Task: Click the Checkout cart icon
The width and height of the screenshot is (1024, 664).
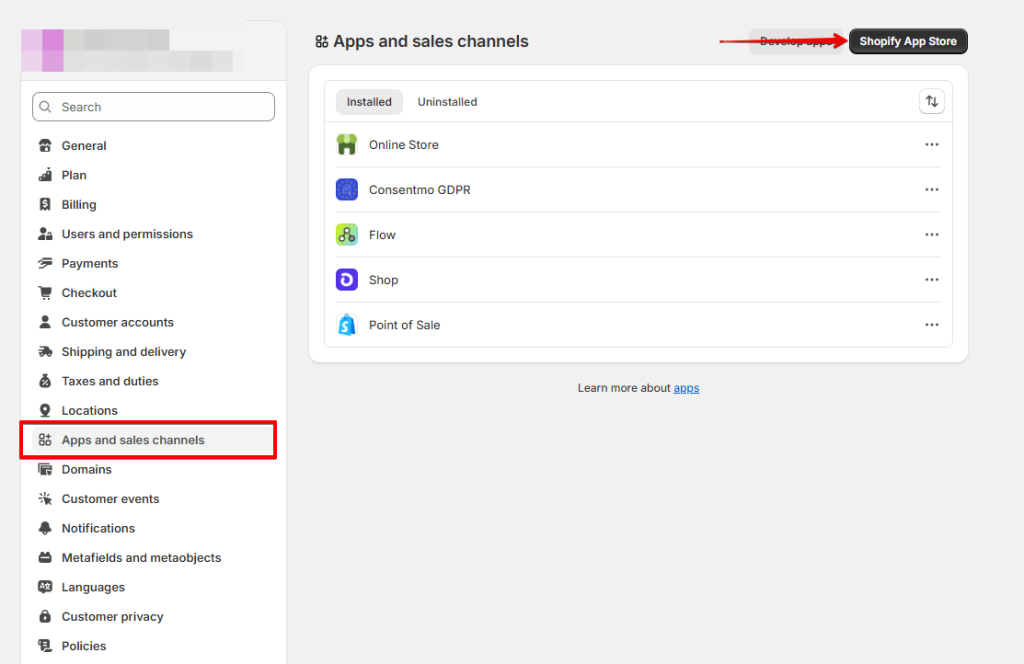Action: click(45, 292)
